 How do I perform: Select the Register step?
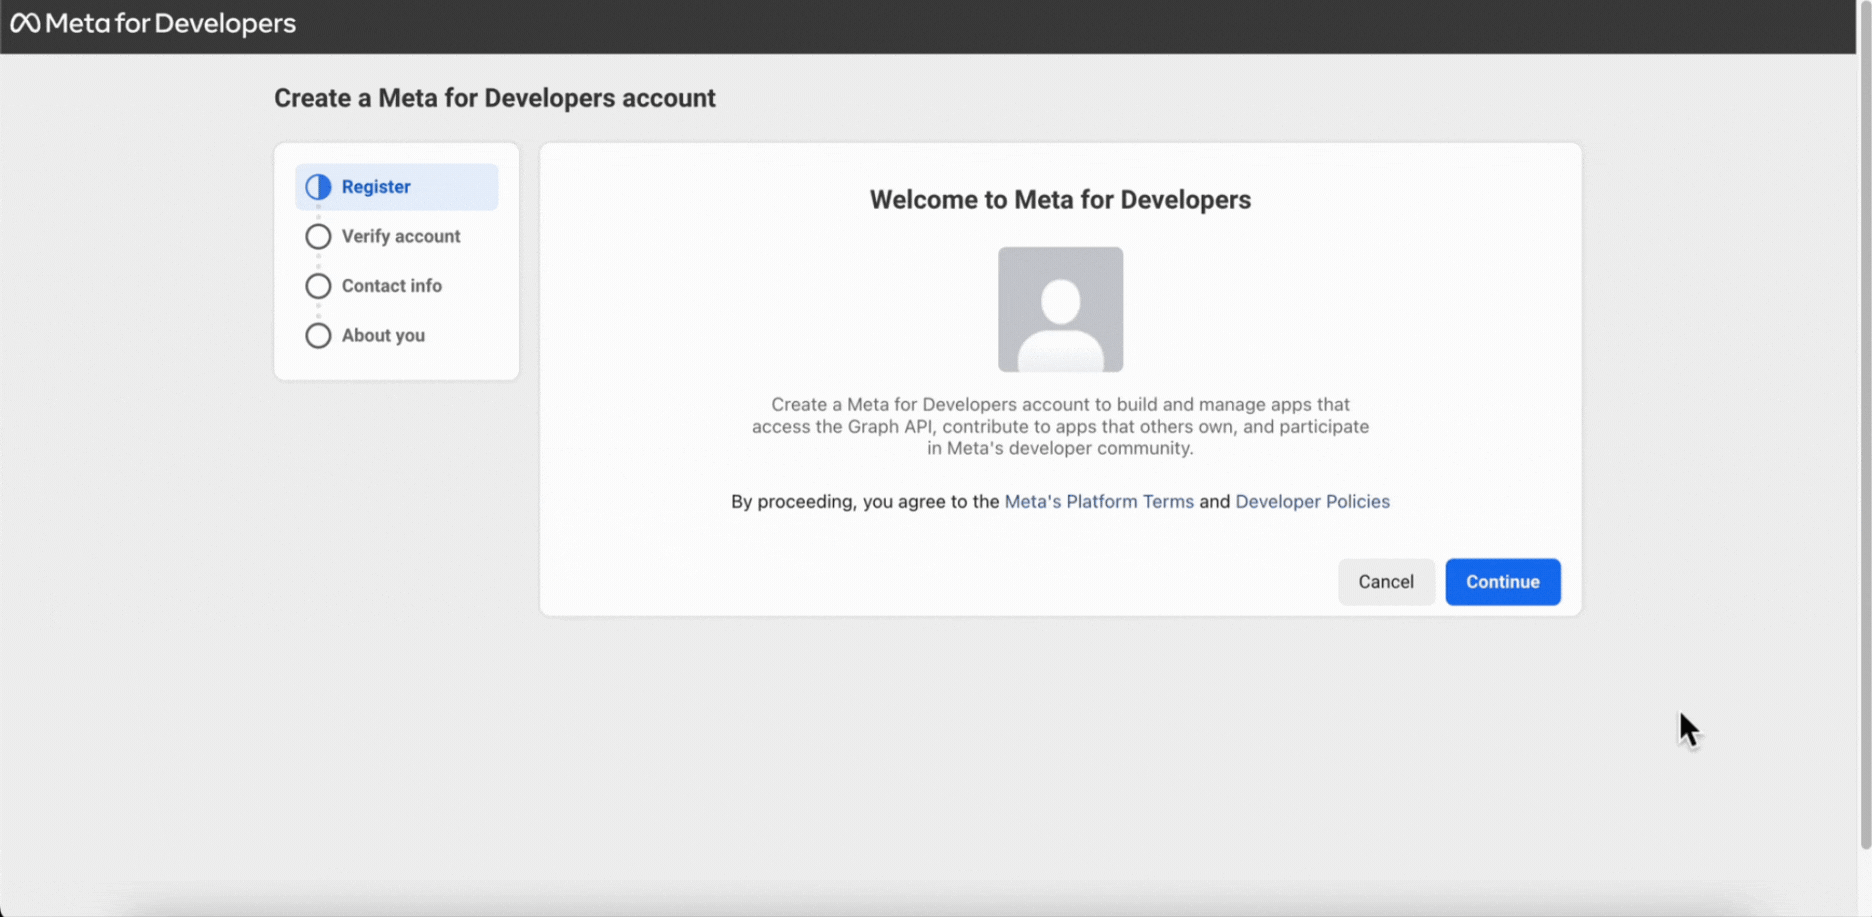coord(396,187)
